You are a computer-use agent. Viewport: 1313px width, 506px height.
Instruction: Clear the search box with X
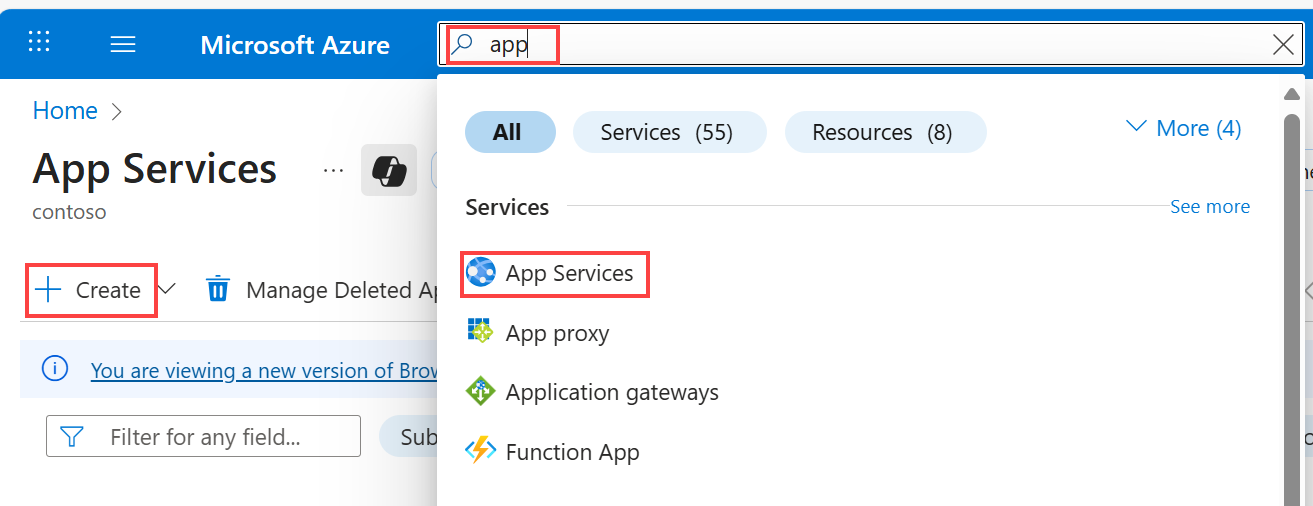[x=1283, y=44]
